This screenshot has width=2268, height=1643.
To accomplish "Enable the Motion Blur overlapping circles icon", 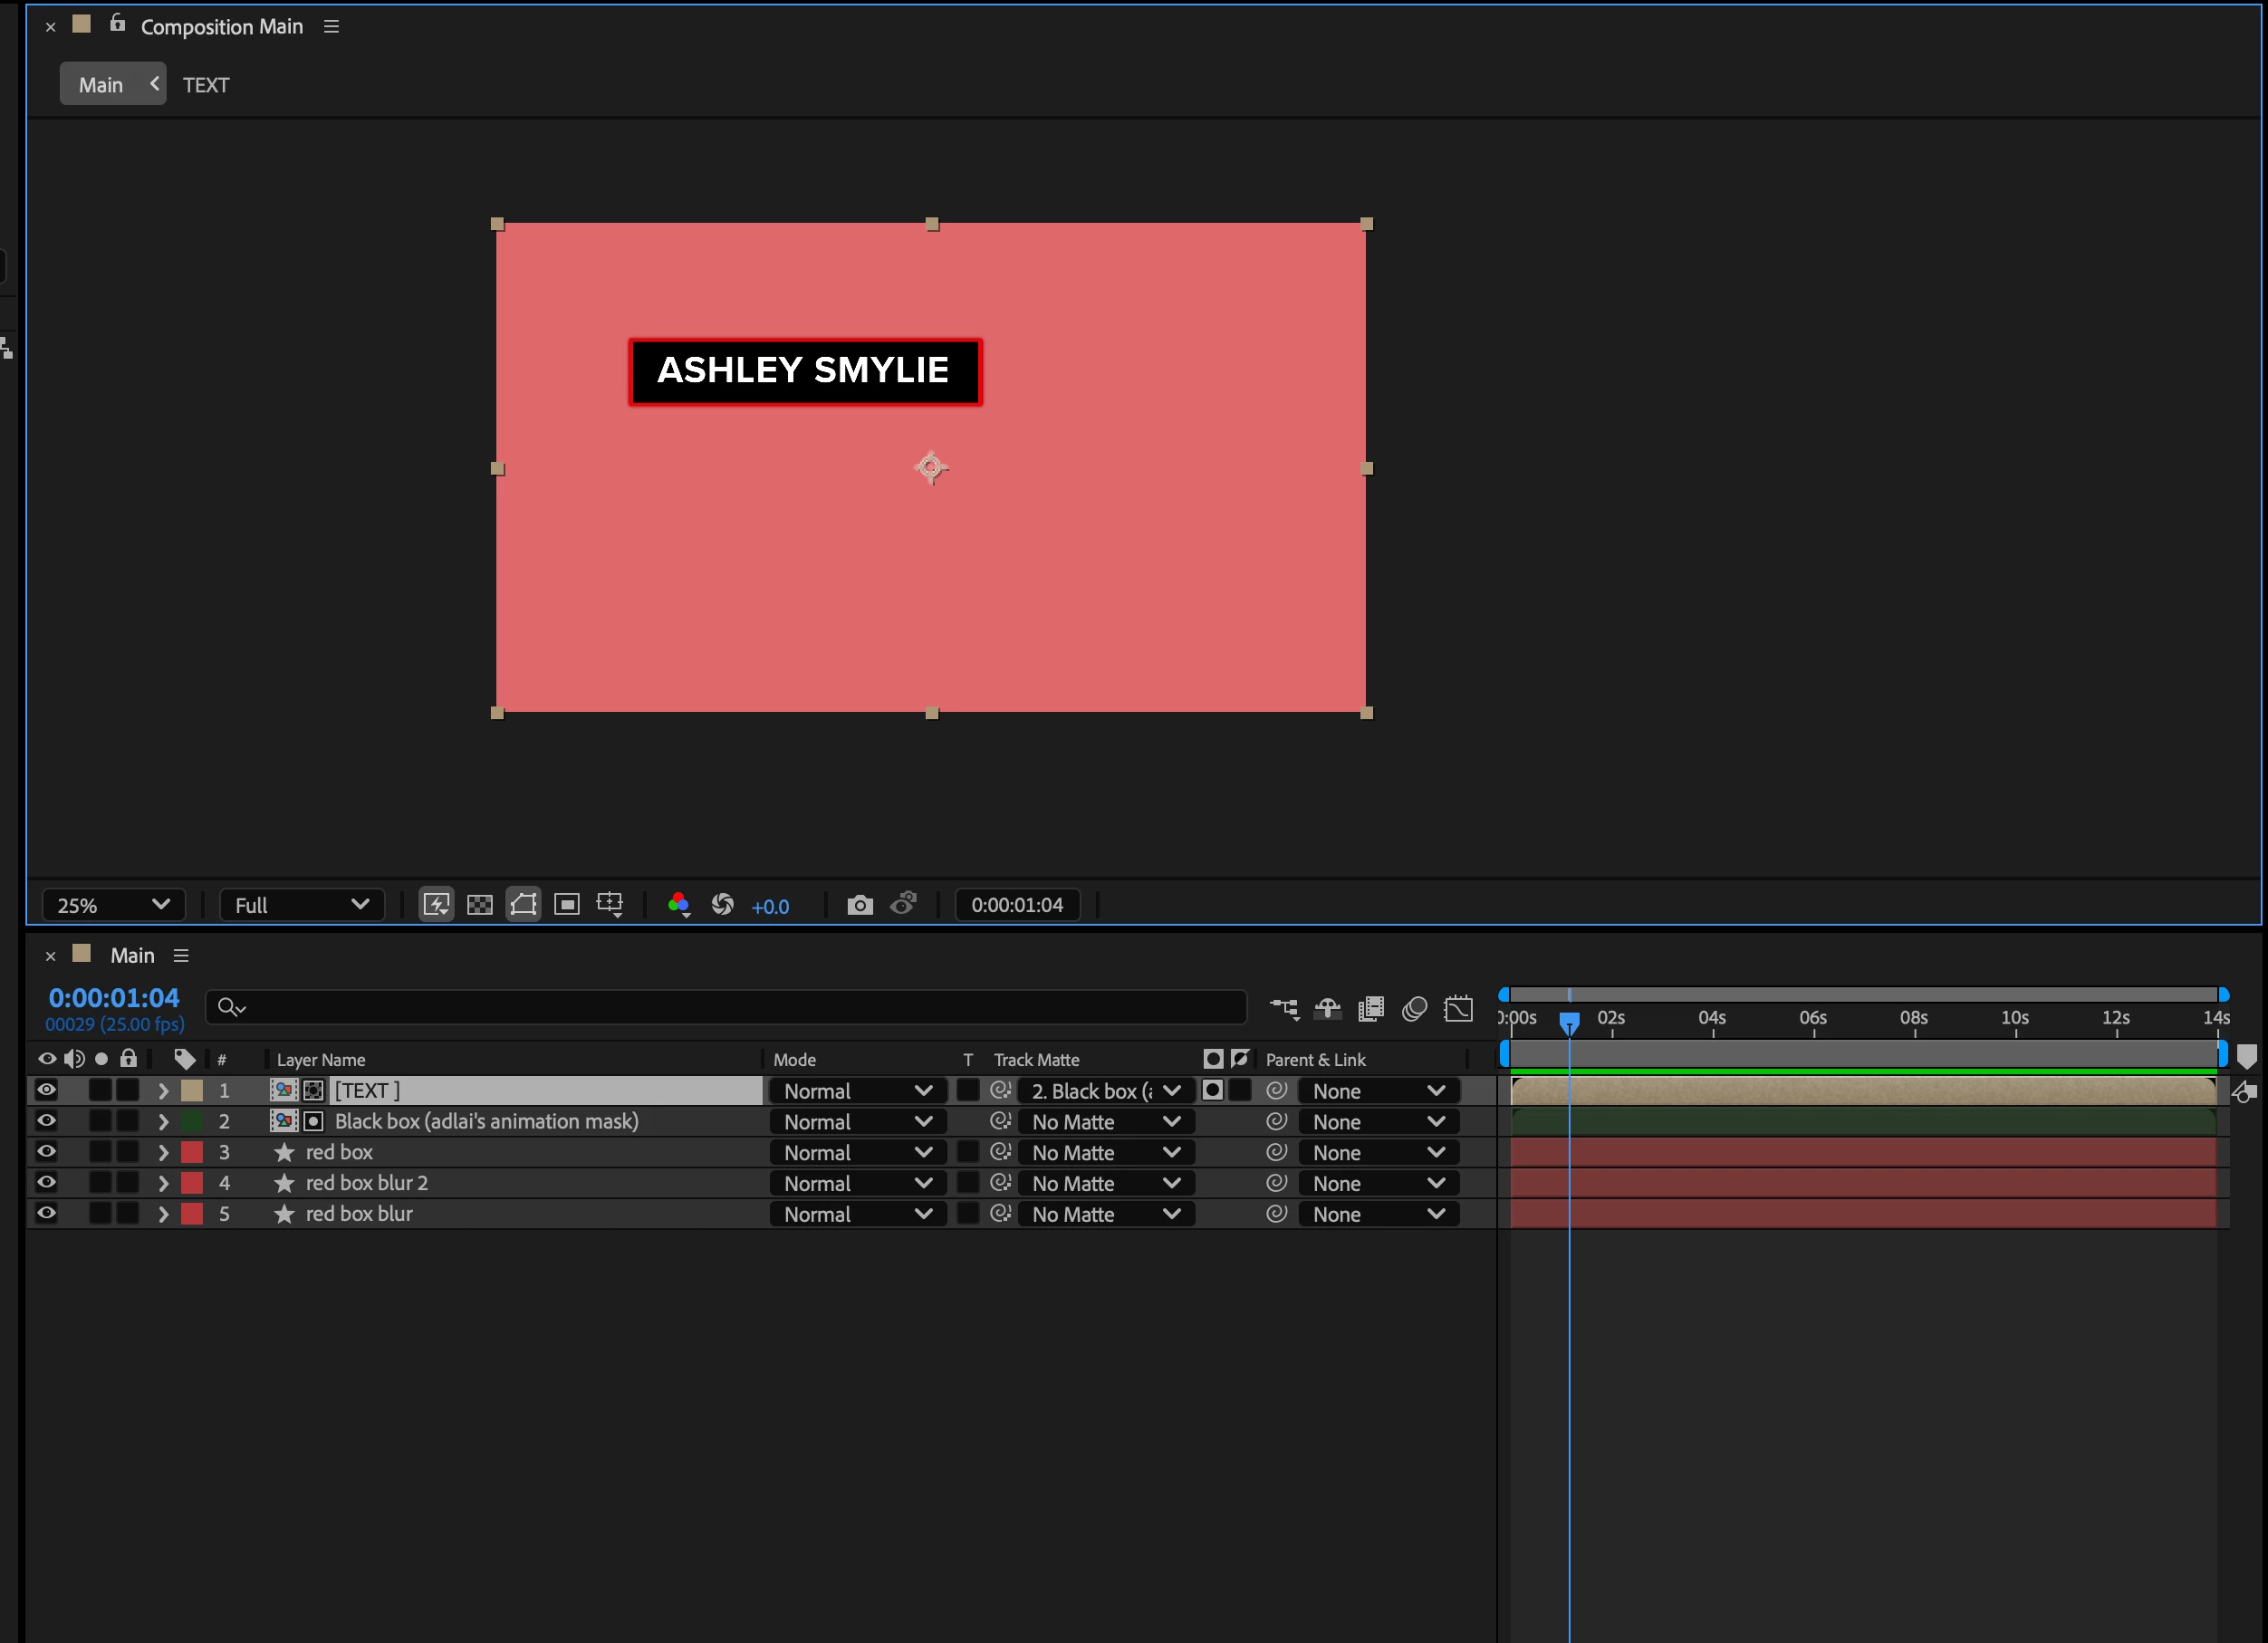I will 1414,1009.
